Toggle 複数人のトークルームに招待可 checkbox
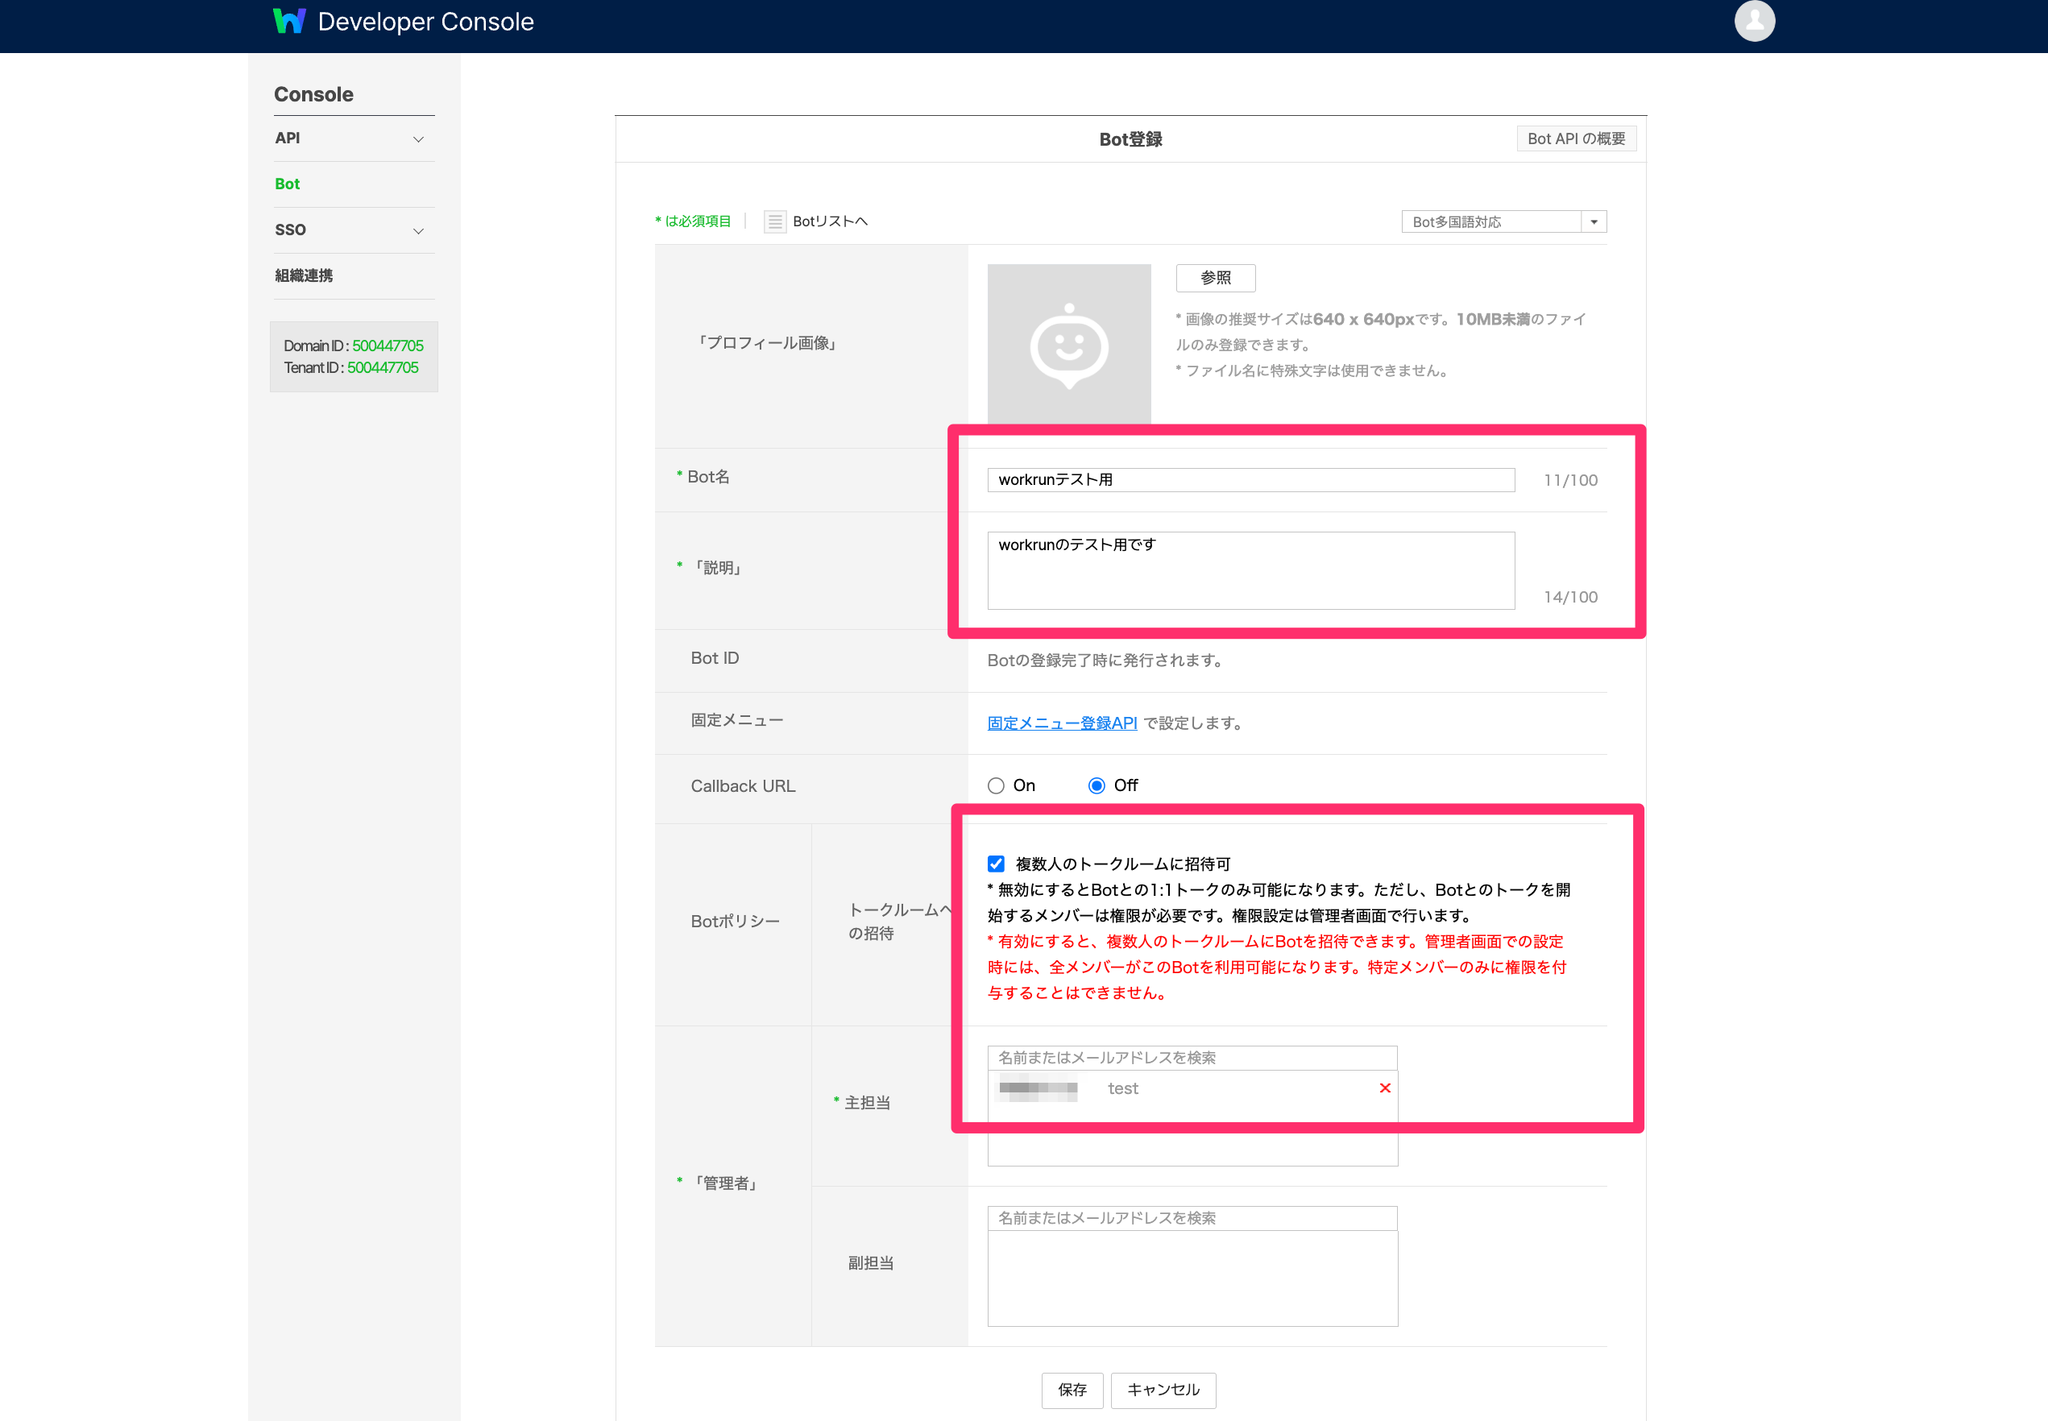The image size is (2048, 1421). point(996,864)
